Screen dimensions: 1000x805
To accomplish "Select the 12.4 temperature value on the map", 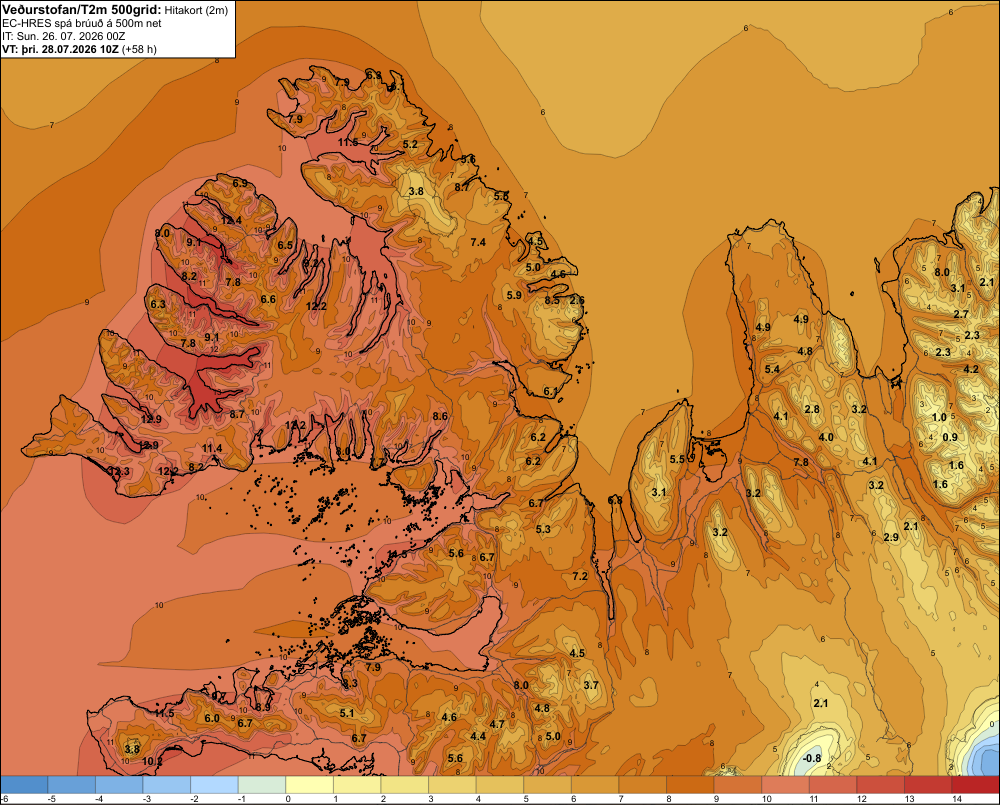I will click(x=232, y=221).
